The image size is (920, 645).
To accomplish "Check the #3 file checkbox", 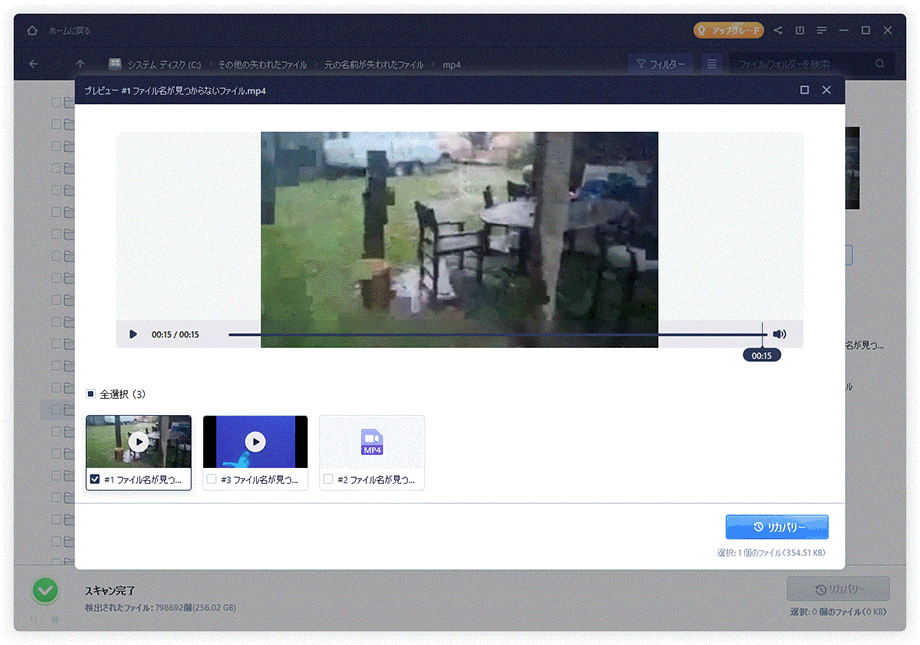I will click(211, 480).
